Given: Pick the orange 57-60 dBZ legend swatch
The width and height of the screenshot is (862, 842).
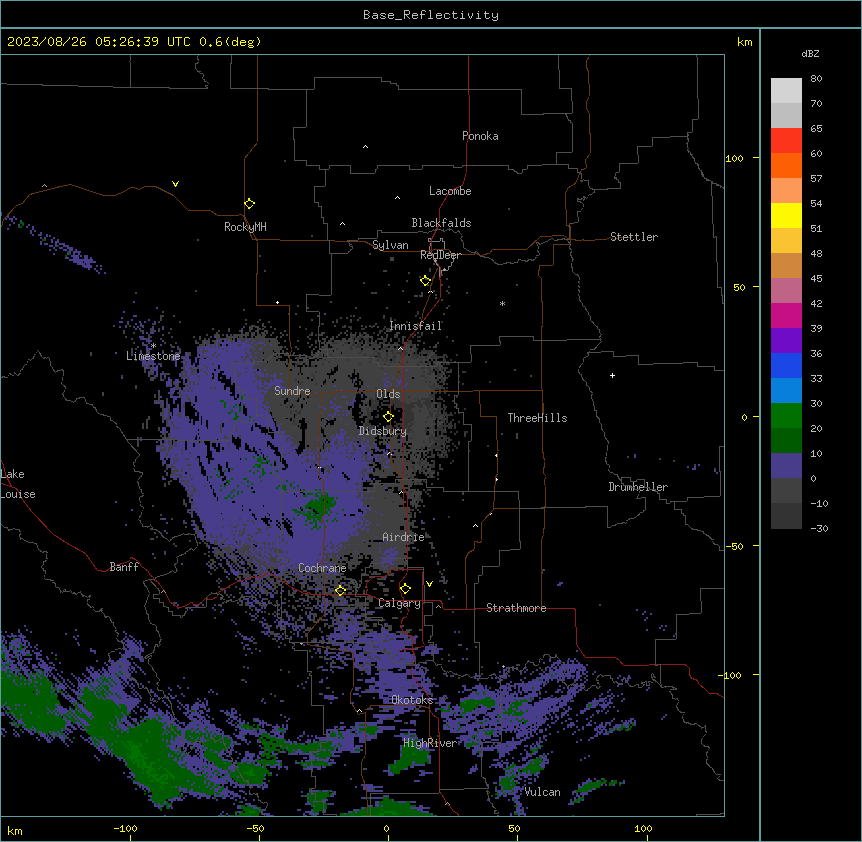Looking at the screenshot, I should click(786, 165).
